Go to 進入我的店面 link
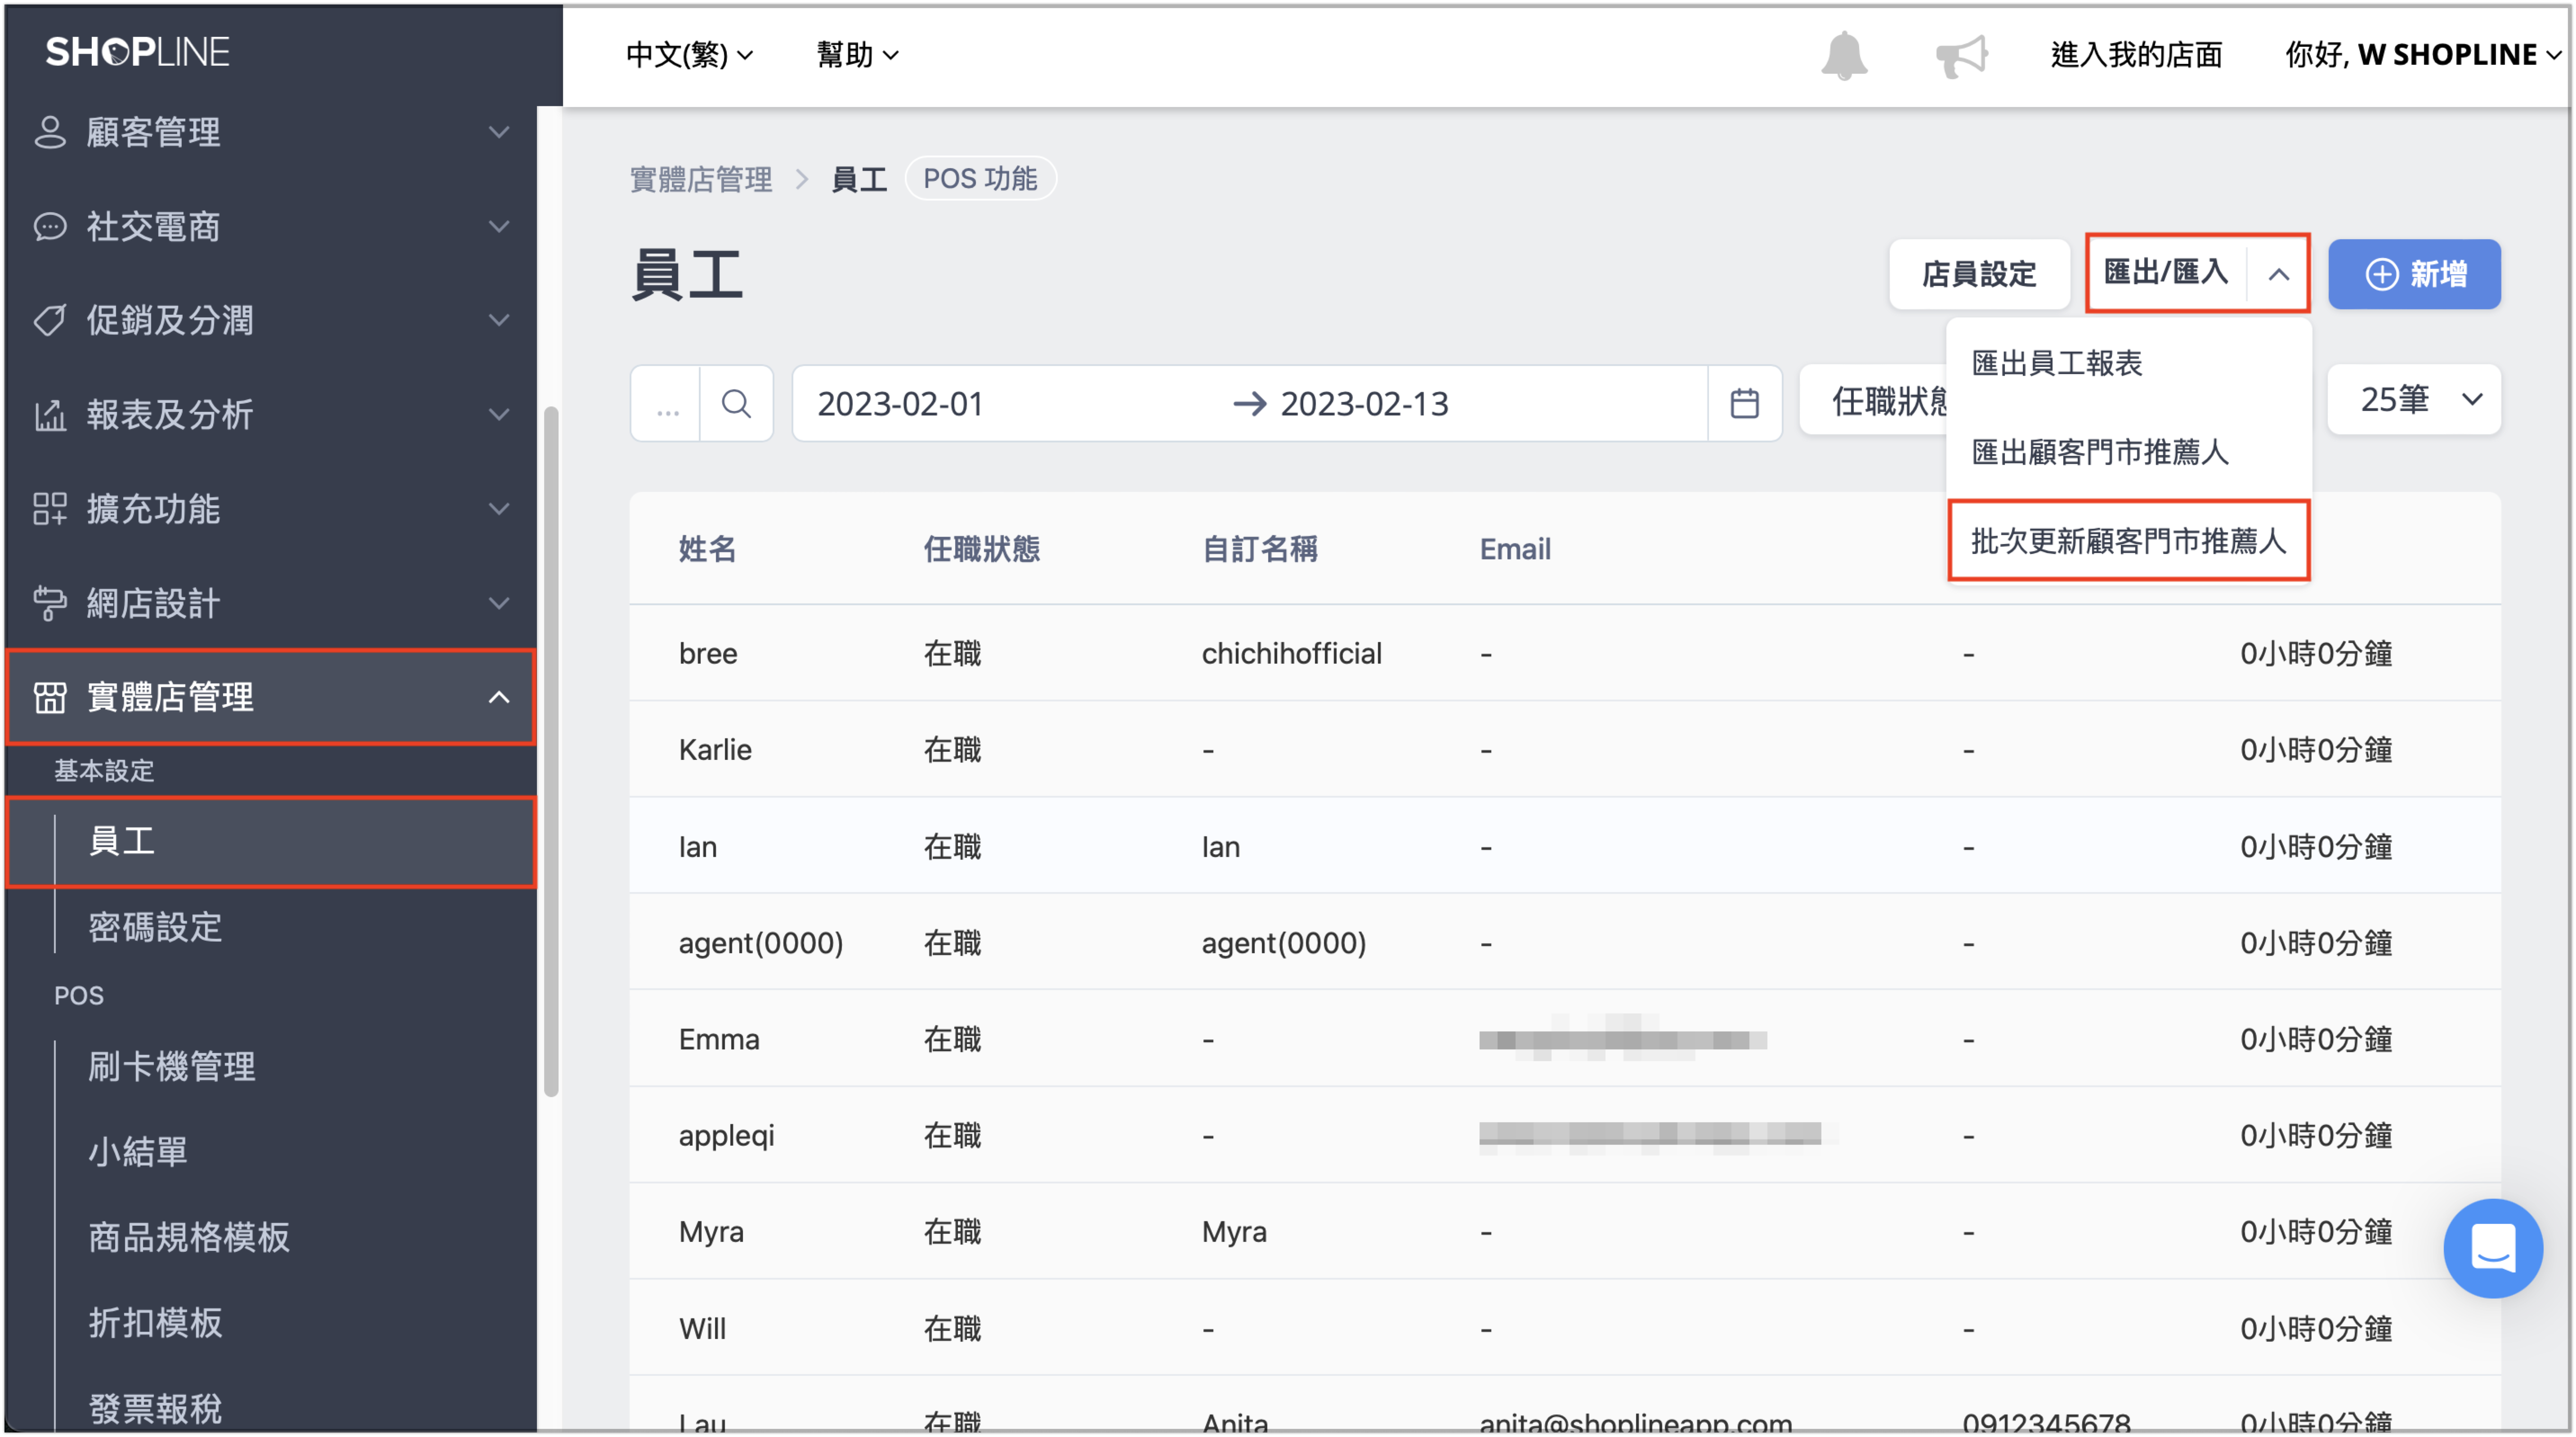2576x1437 pixels. 2136,55
